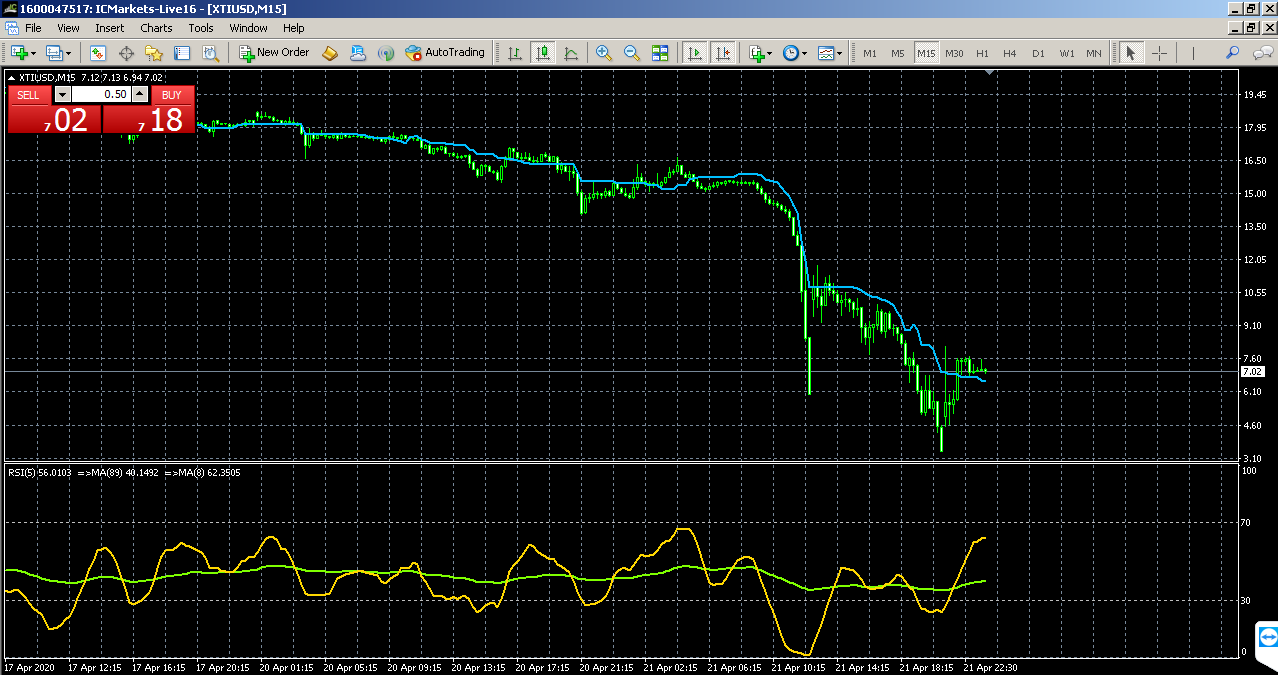Open the Tools menu
Image resolution: width=1278 pixels, height=675 pixels.
(201, 28)
